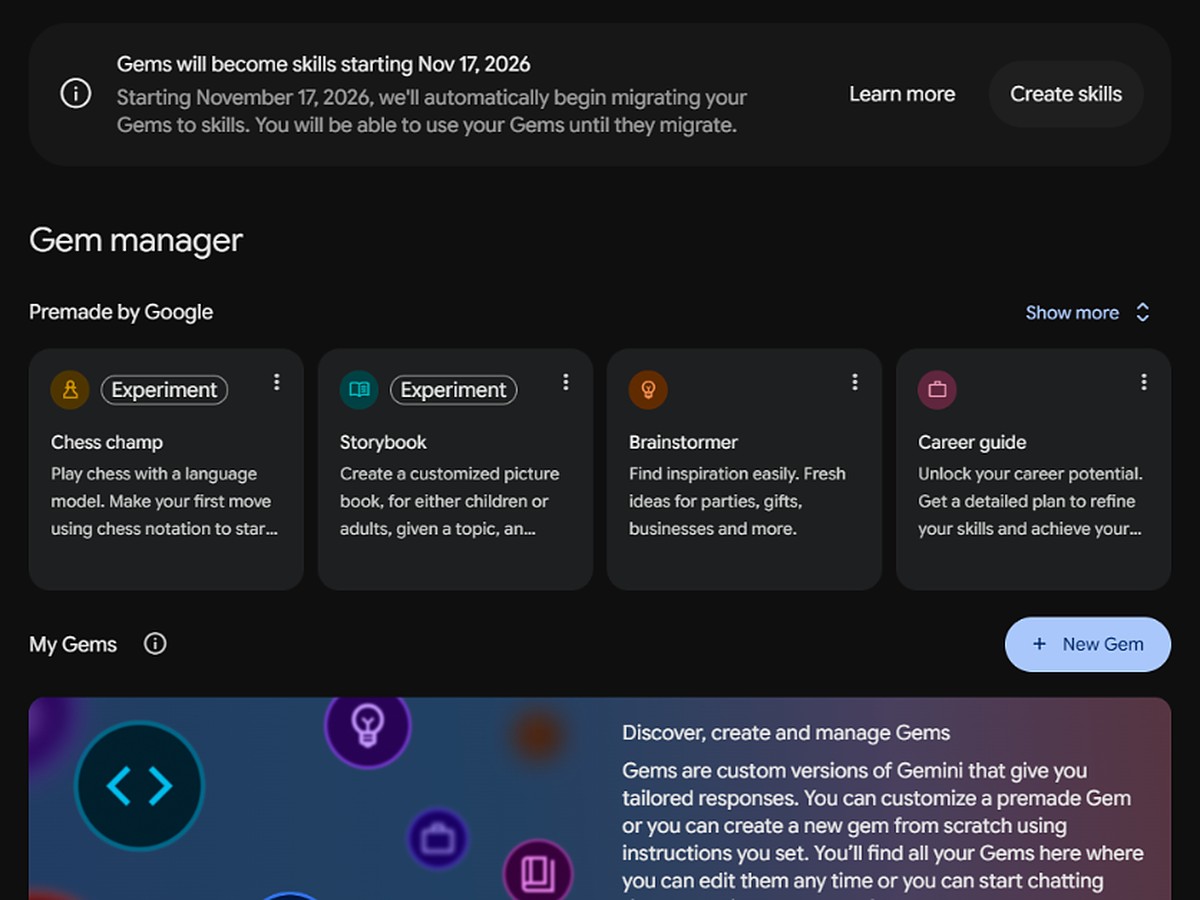
Task: Click the Premade by Google label
Action: pyautogui.click(x=121, y=312)
